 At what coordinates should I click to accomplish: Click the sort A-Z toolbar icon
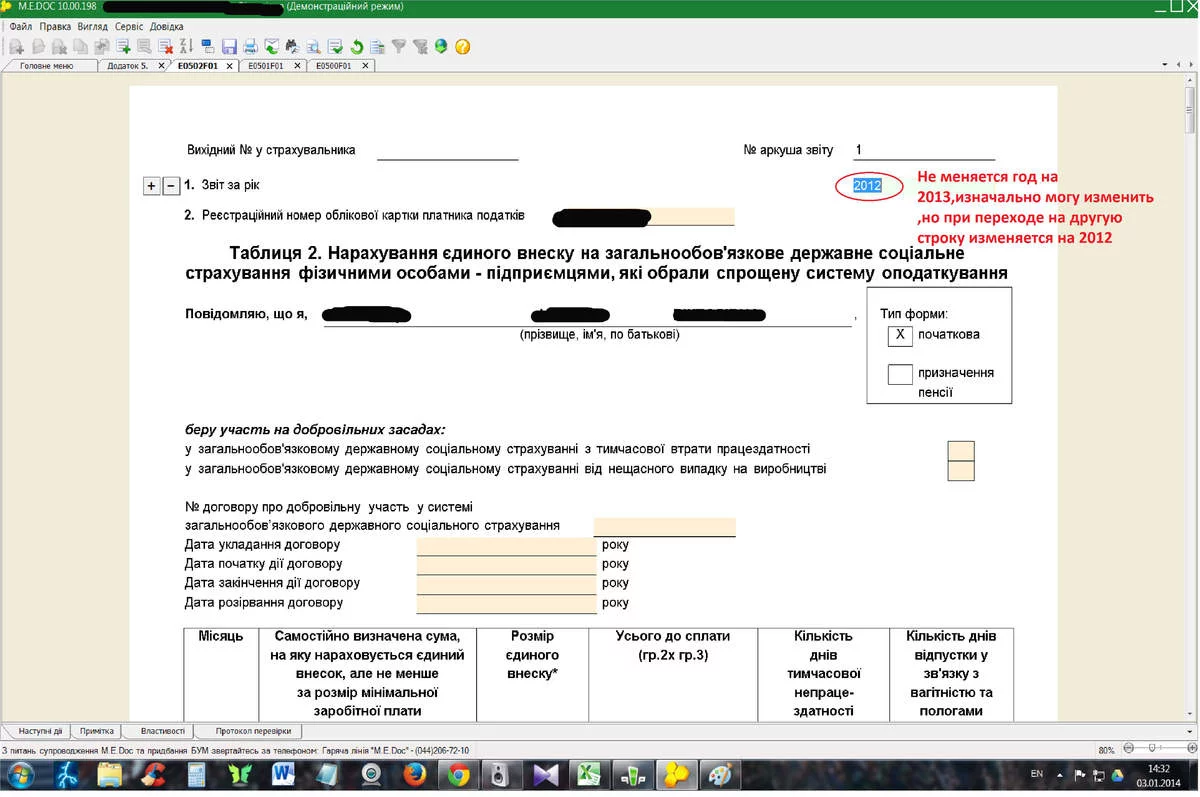tap(185, 46)
